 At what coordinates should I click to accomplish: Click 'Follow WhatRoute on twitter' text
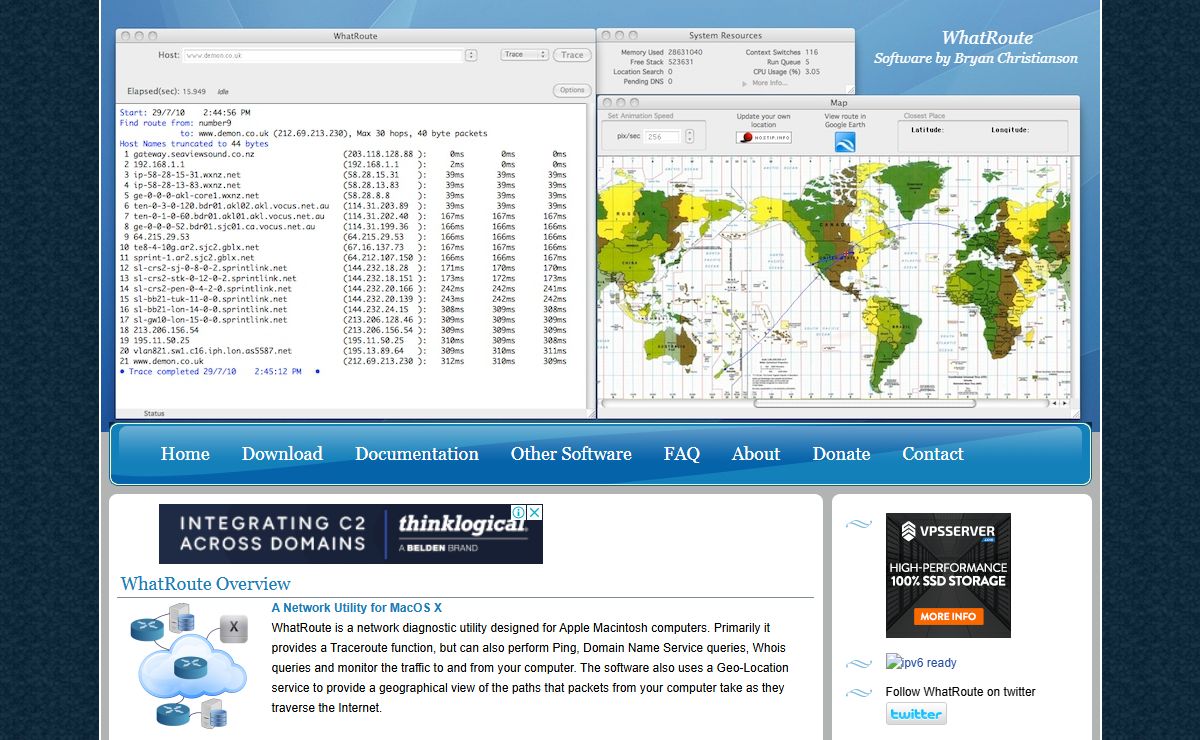tap(960, 692)
